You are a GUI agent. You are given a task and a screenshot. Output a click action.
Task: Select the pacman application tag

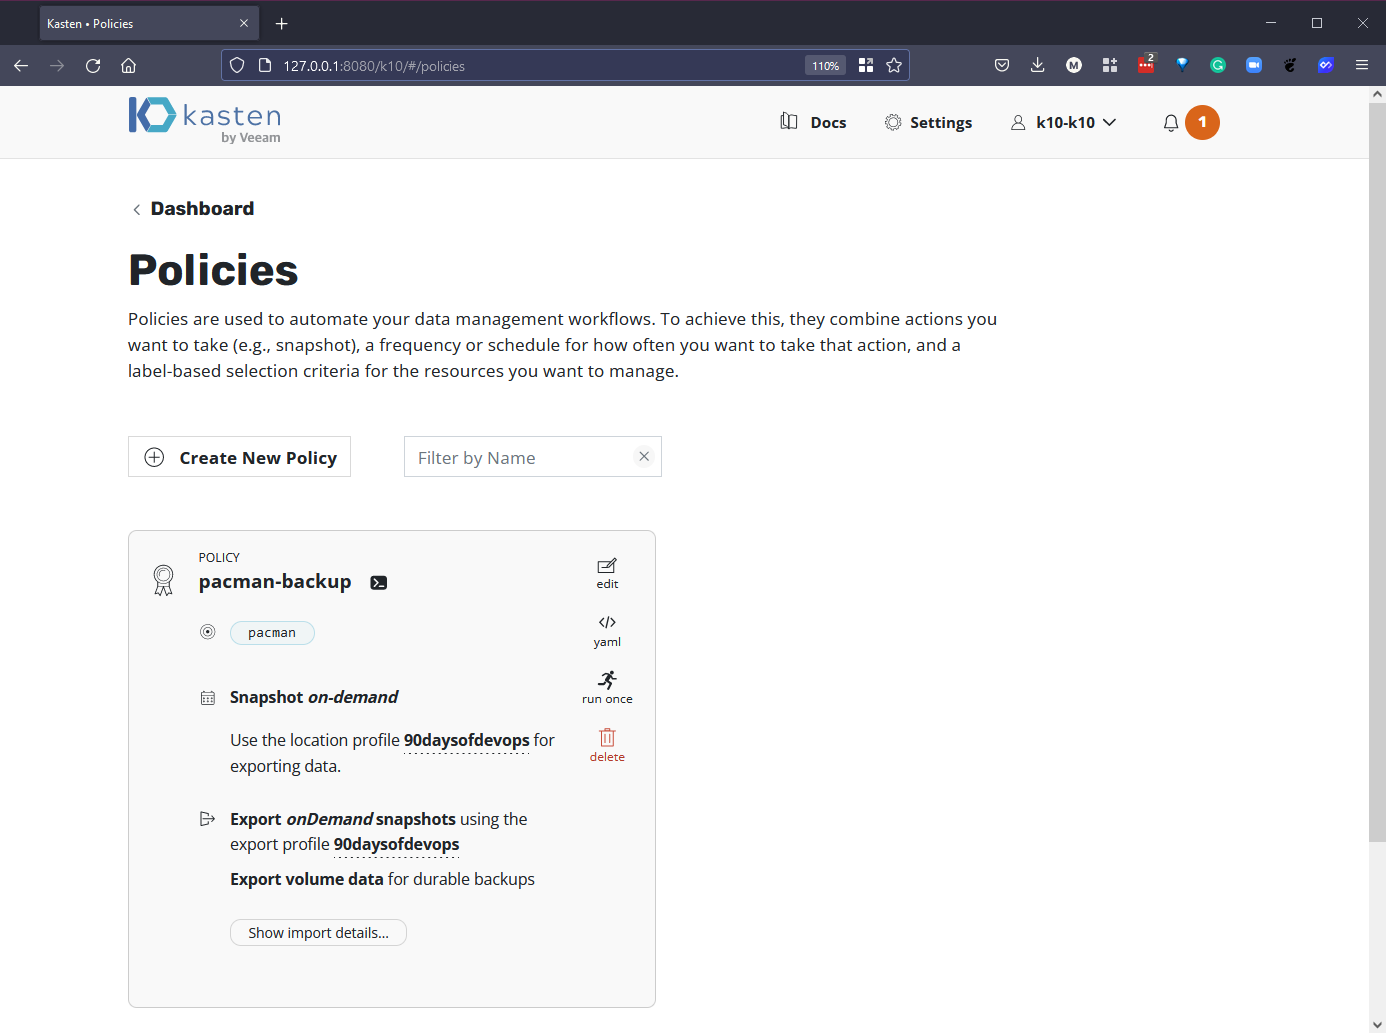pyautogui.click(x=272, y=633)
